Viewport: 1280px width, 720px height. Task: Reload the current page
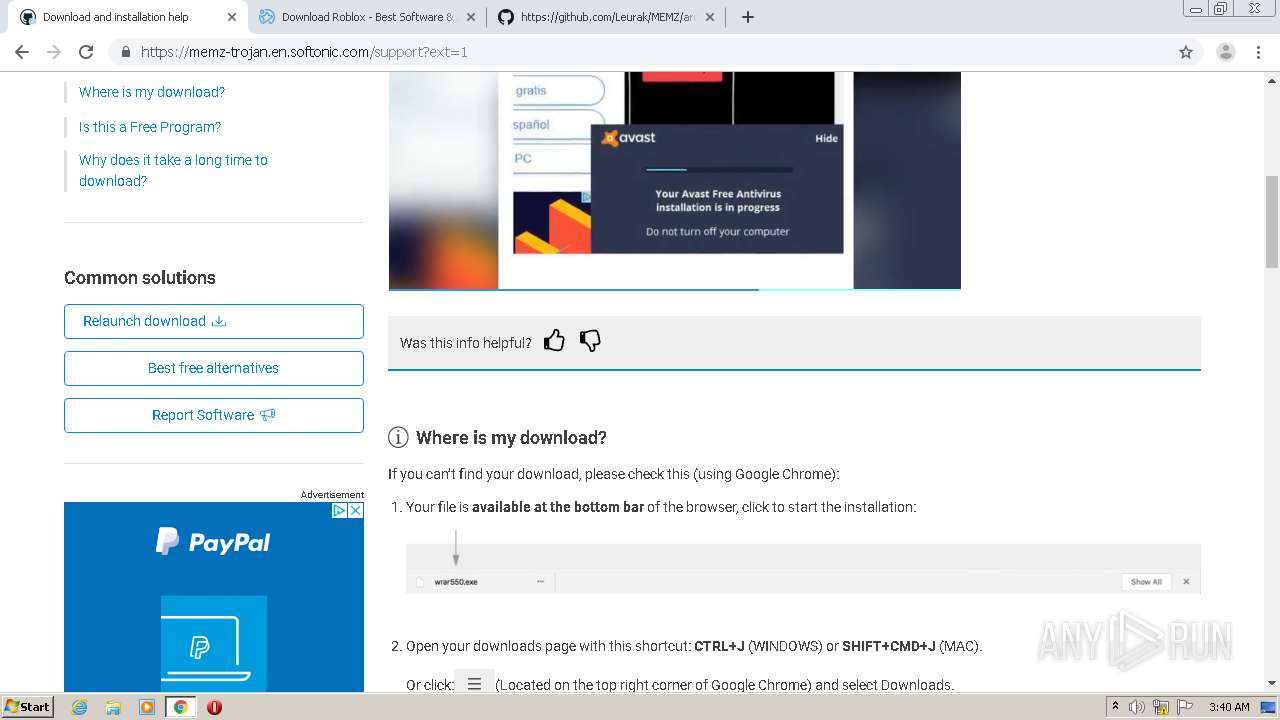point(86,52)
